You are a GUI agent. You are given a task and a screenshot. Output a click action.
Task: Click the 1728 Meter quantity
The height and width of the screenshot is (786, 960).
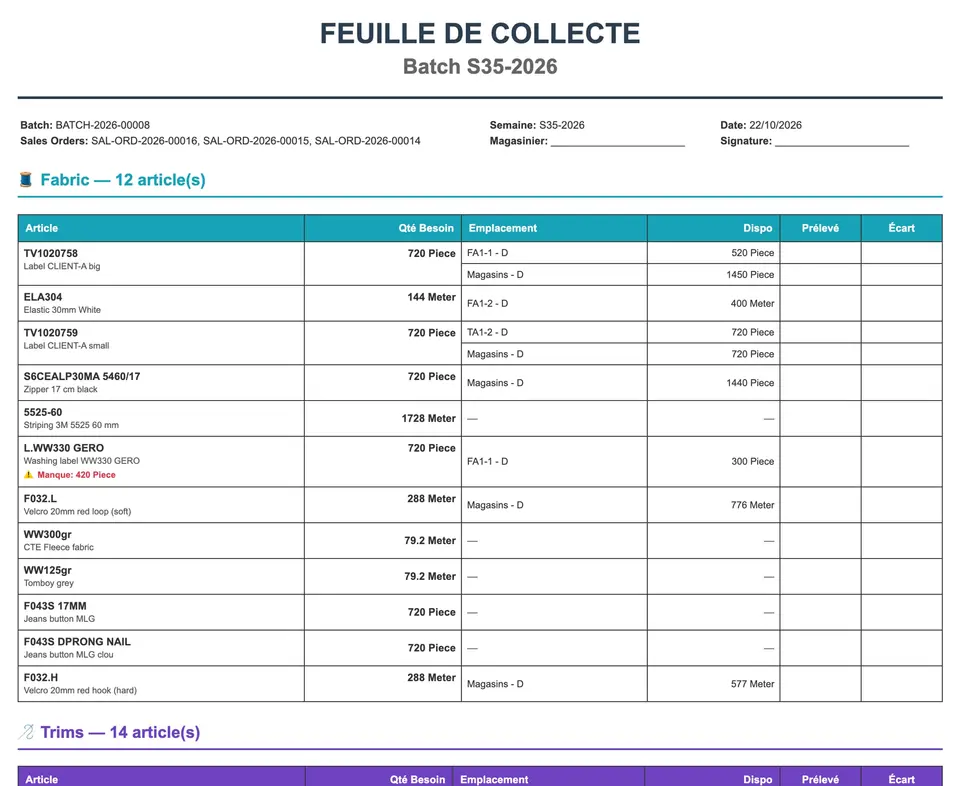[429, 419]
